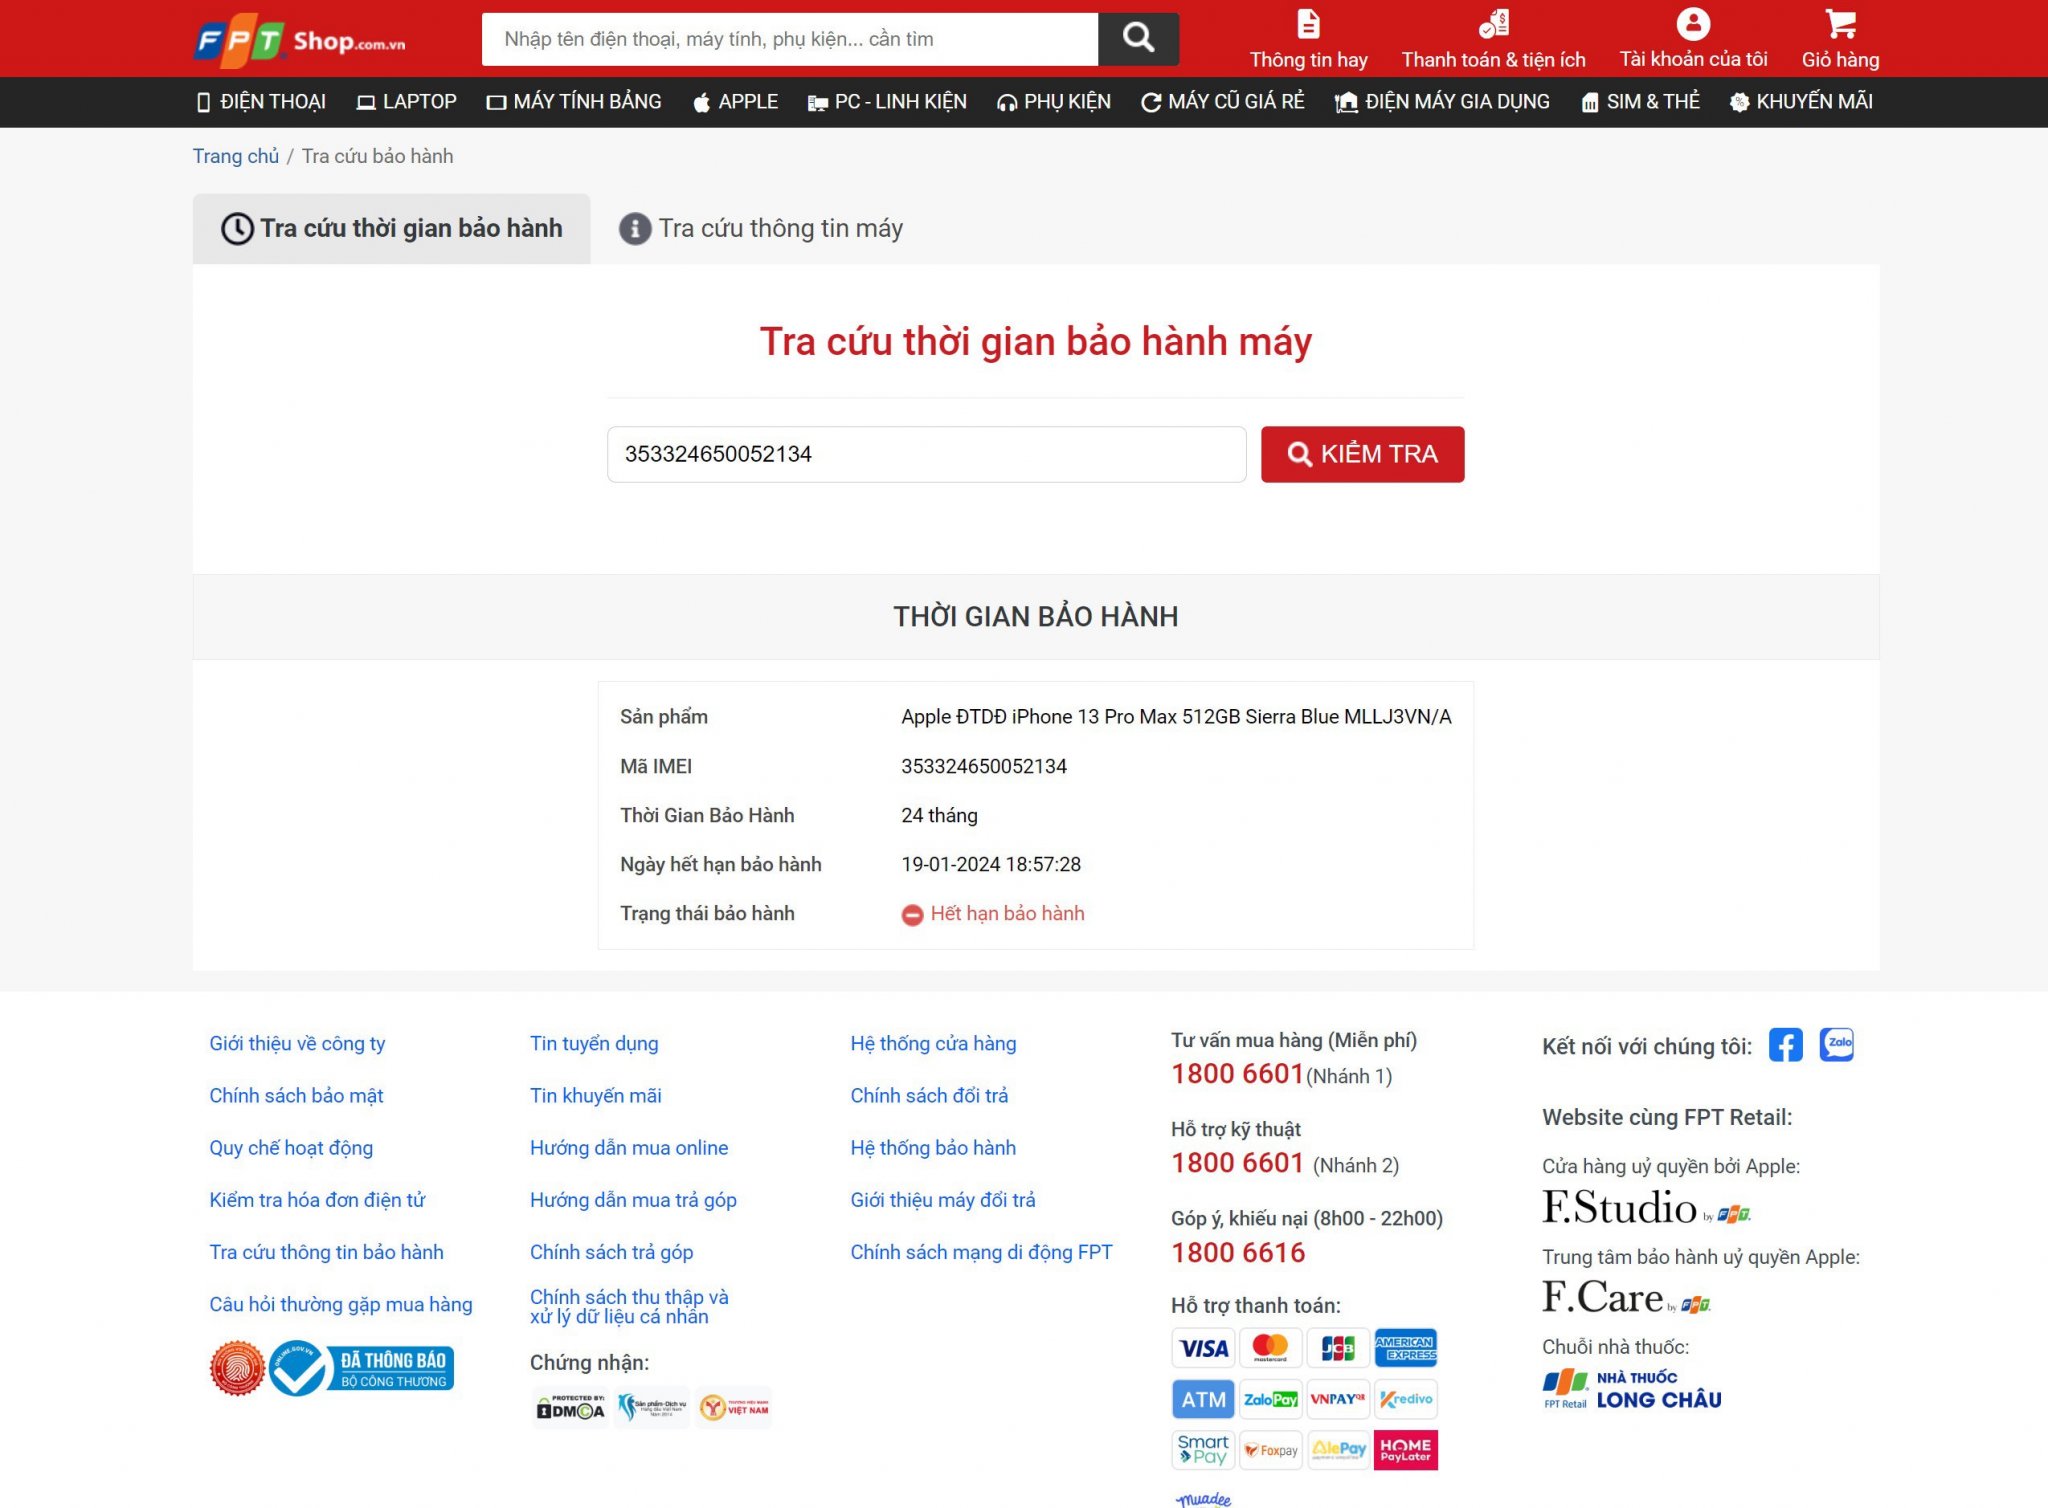Image resolution: width=2048 pixels, height=1508 pixels.
Task: Select the VNPAY payment logo
Action: 1338,1399
